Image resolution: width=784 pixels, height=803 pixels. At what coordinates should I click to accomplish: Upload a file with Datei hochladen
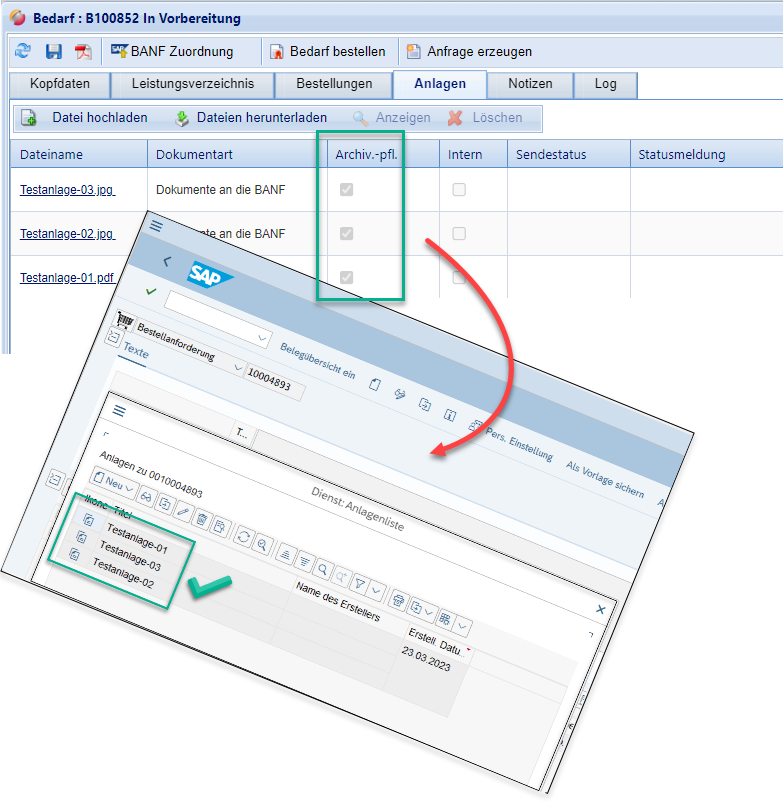[85, 118]
